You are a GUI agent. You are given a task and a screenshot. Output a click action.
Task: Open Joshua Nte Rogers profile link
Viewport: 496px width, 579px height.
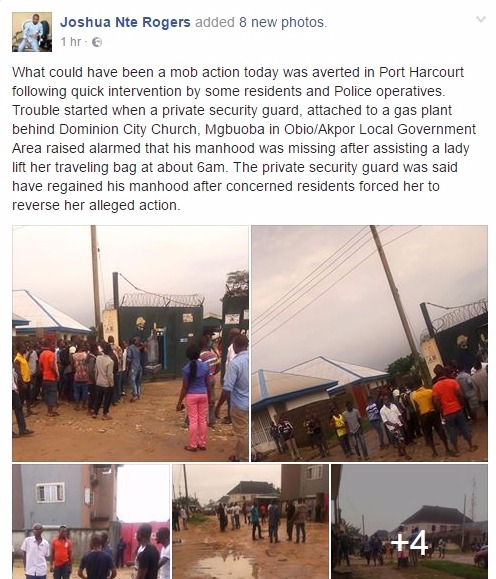point(125,22)
